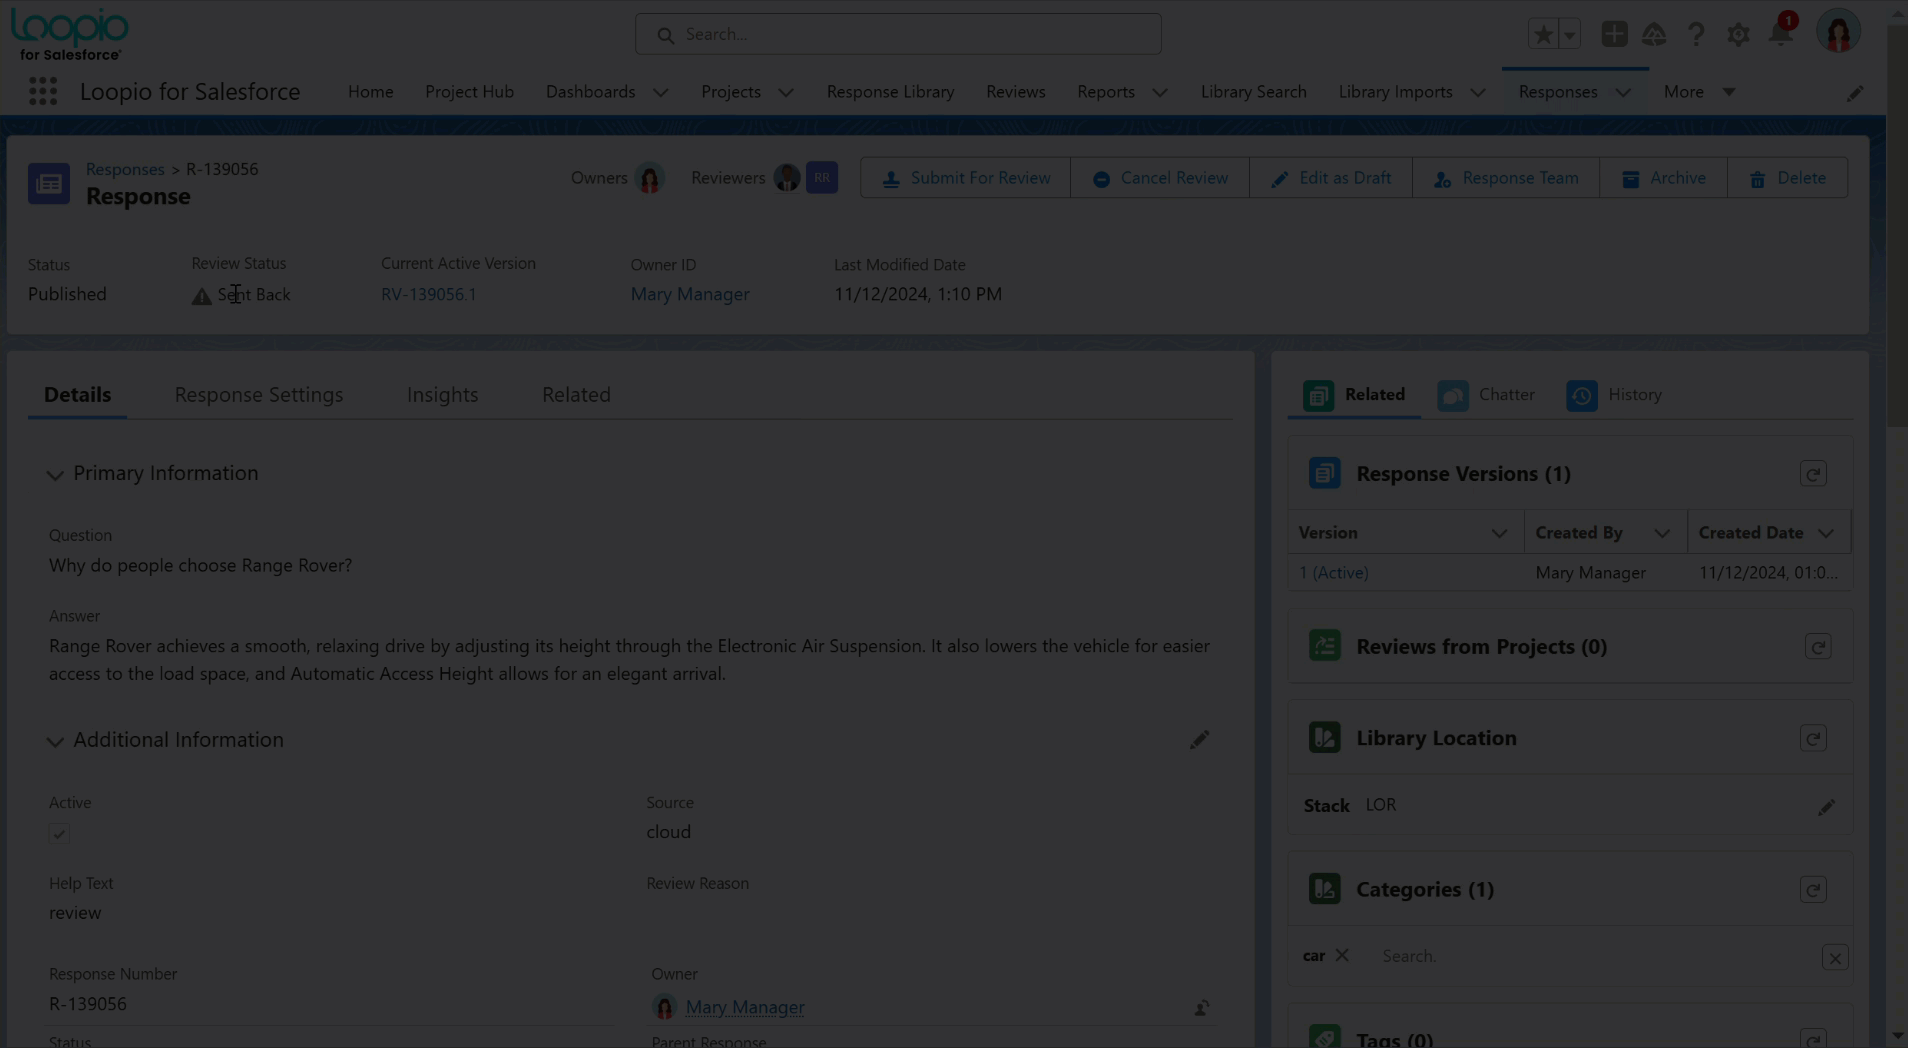The image size is (1908, 1048).
Task: Click the Response record icon
Action: [49, 183]
